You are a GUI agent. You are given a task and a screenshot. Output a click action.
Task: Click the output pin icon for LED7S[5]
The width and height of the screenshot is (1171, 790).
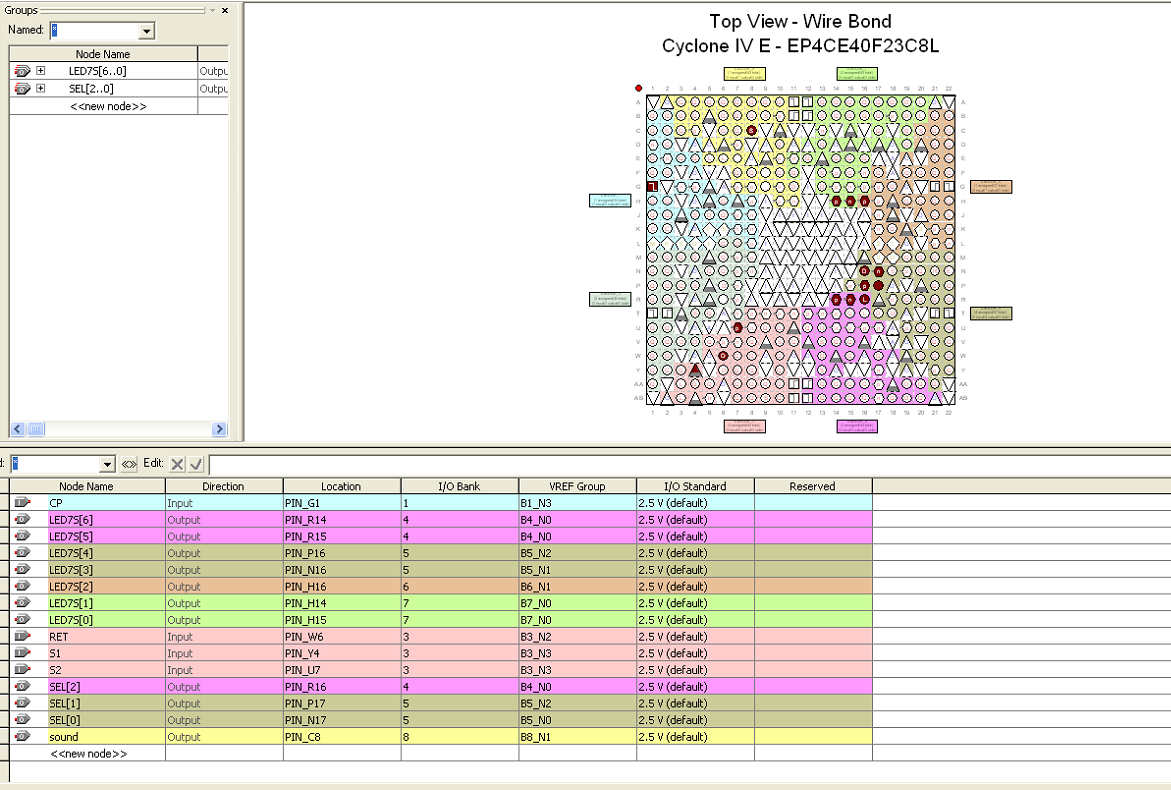[x=22, y=536]
